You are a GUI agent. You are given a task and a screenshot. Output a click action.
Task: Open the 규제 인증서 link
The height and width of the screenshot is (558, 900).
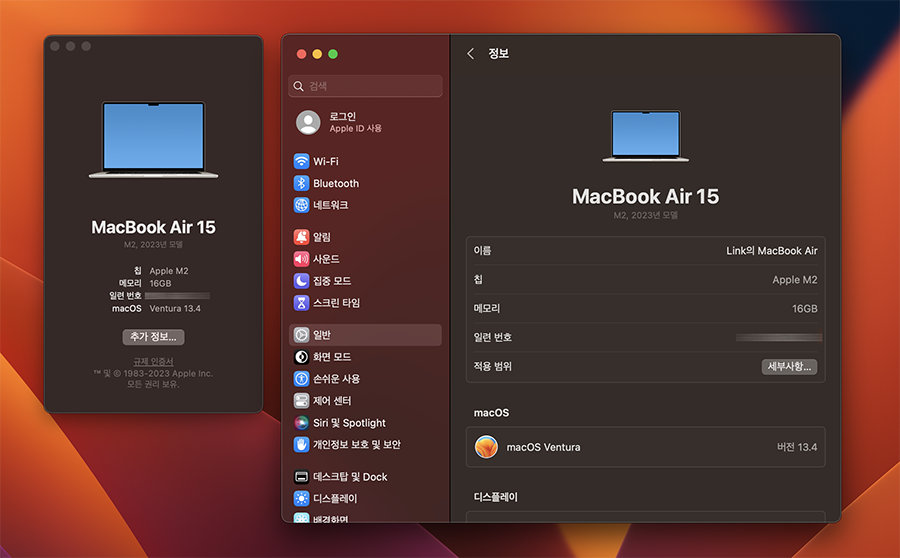[x=153, y=361]
